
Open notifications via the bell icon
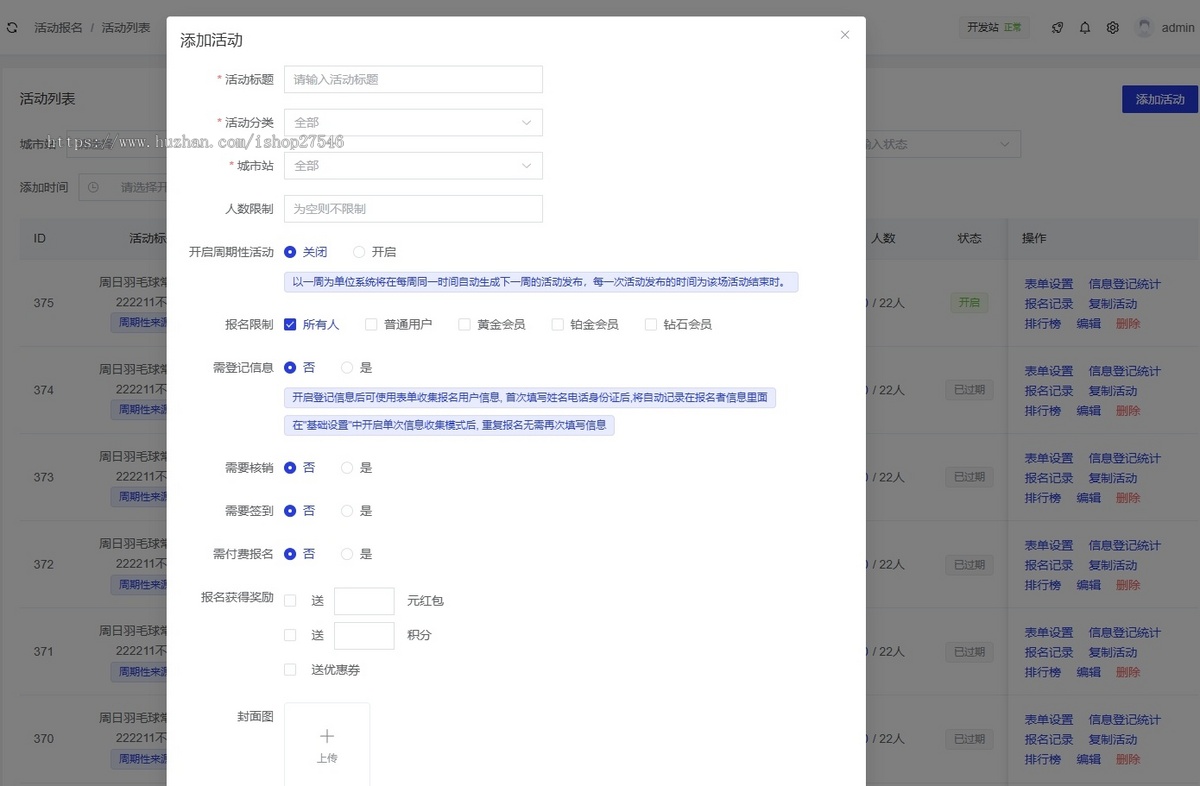point(1085,27)
